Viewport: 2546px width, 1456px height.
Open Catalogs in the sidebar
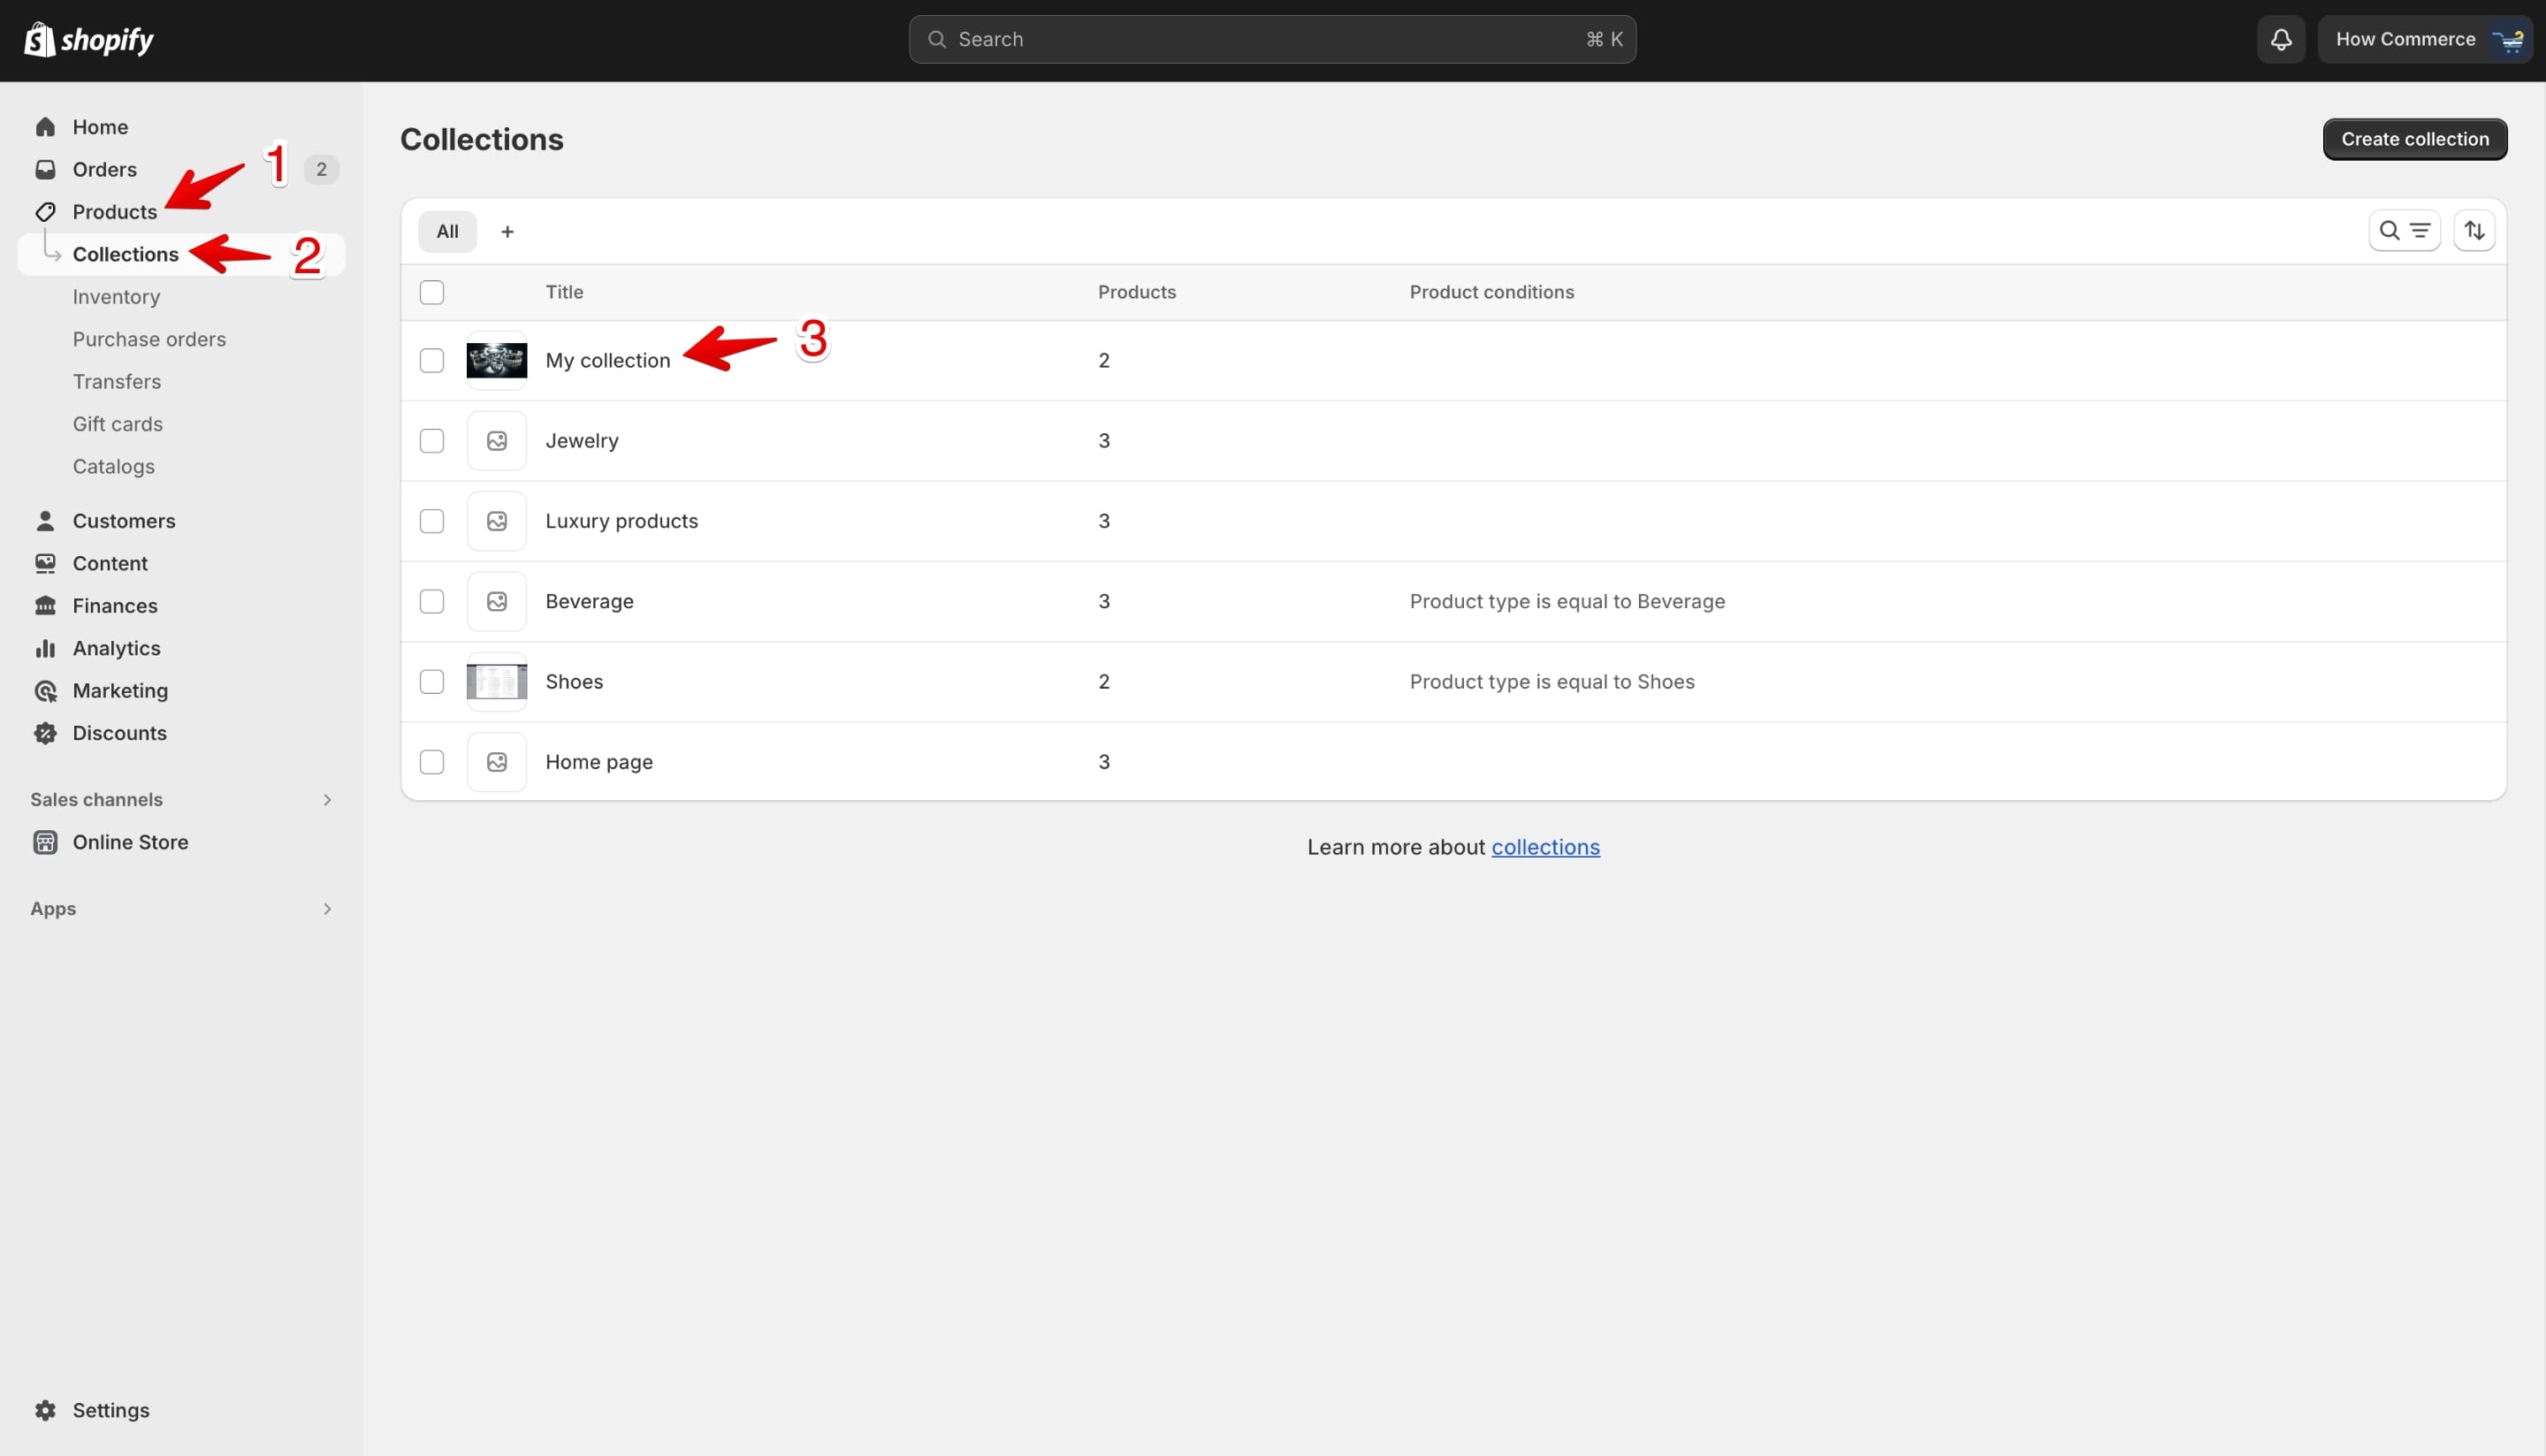click(x=113, y=467)
